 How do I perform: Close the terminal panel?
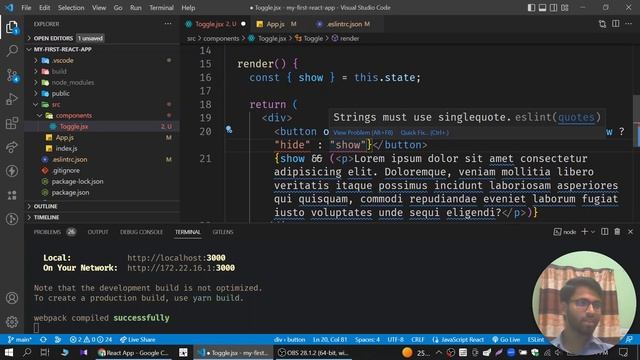point(630,231)
